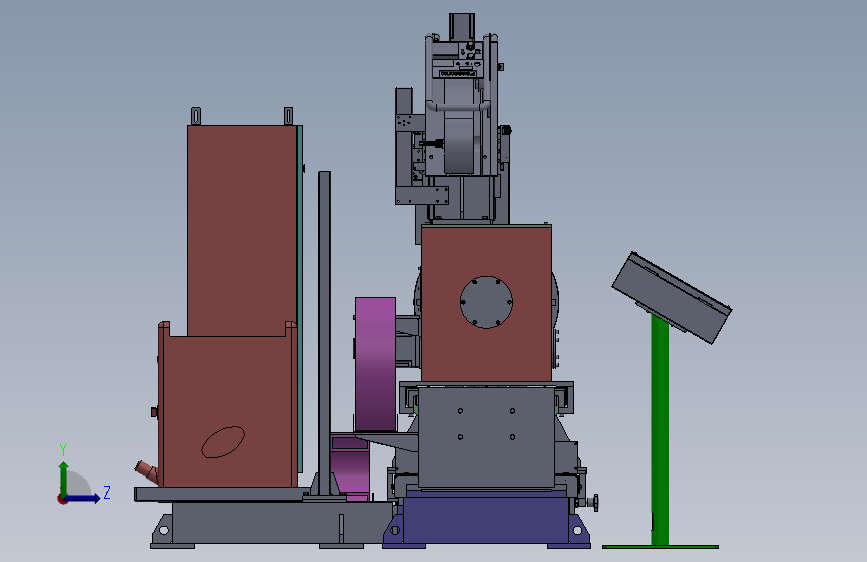Click the blue Z-axis arrow of the triad

(82, 498)
